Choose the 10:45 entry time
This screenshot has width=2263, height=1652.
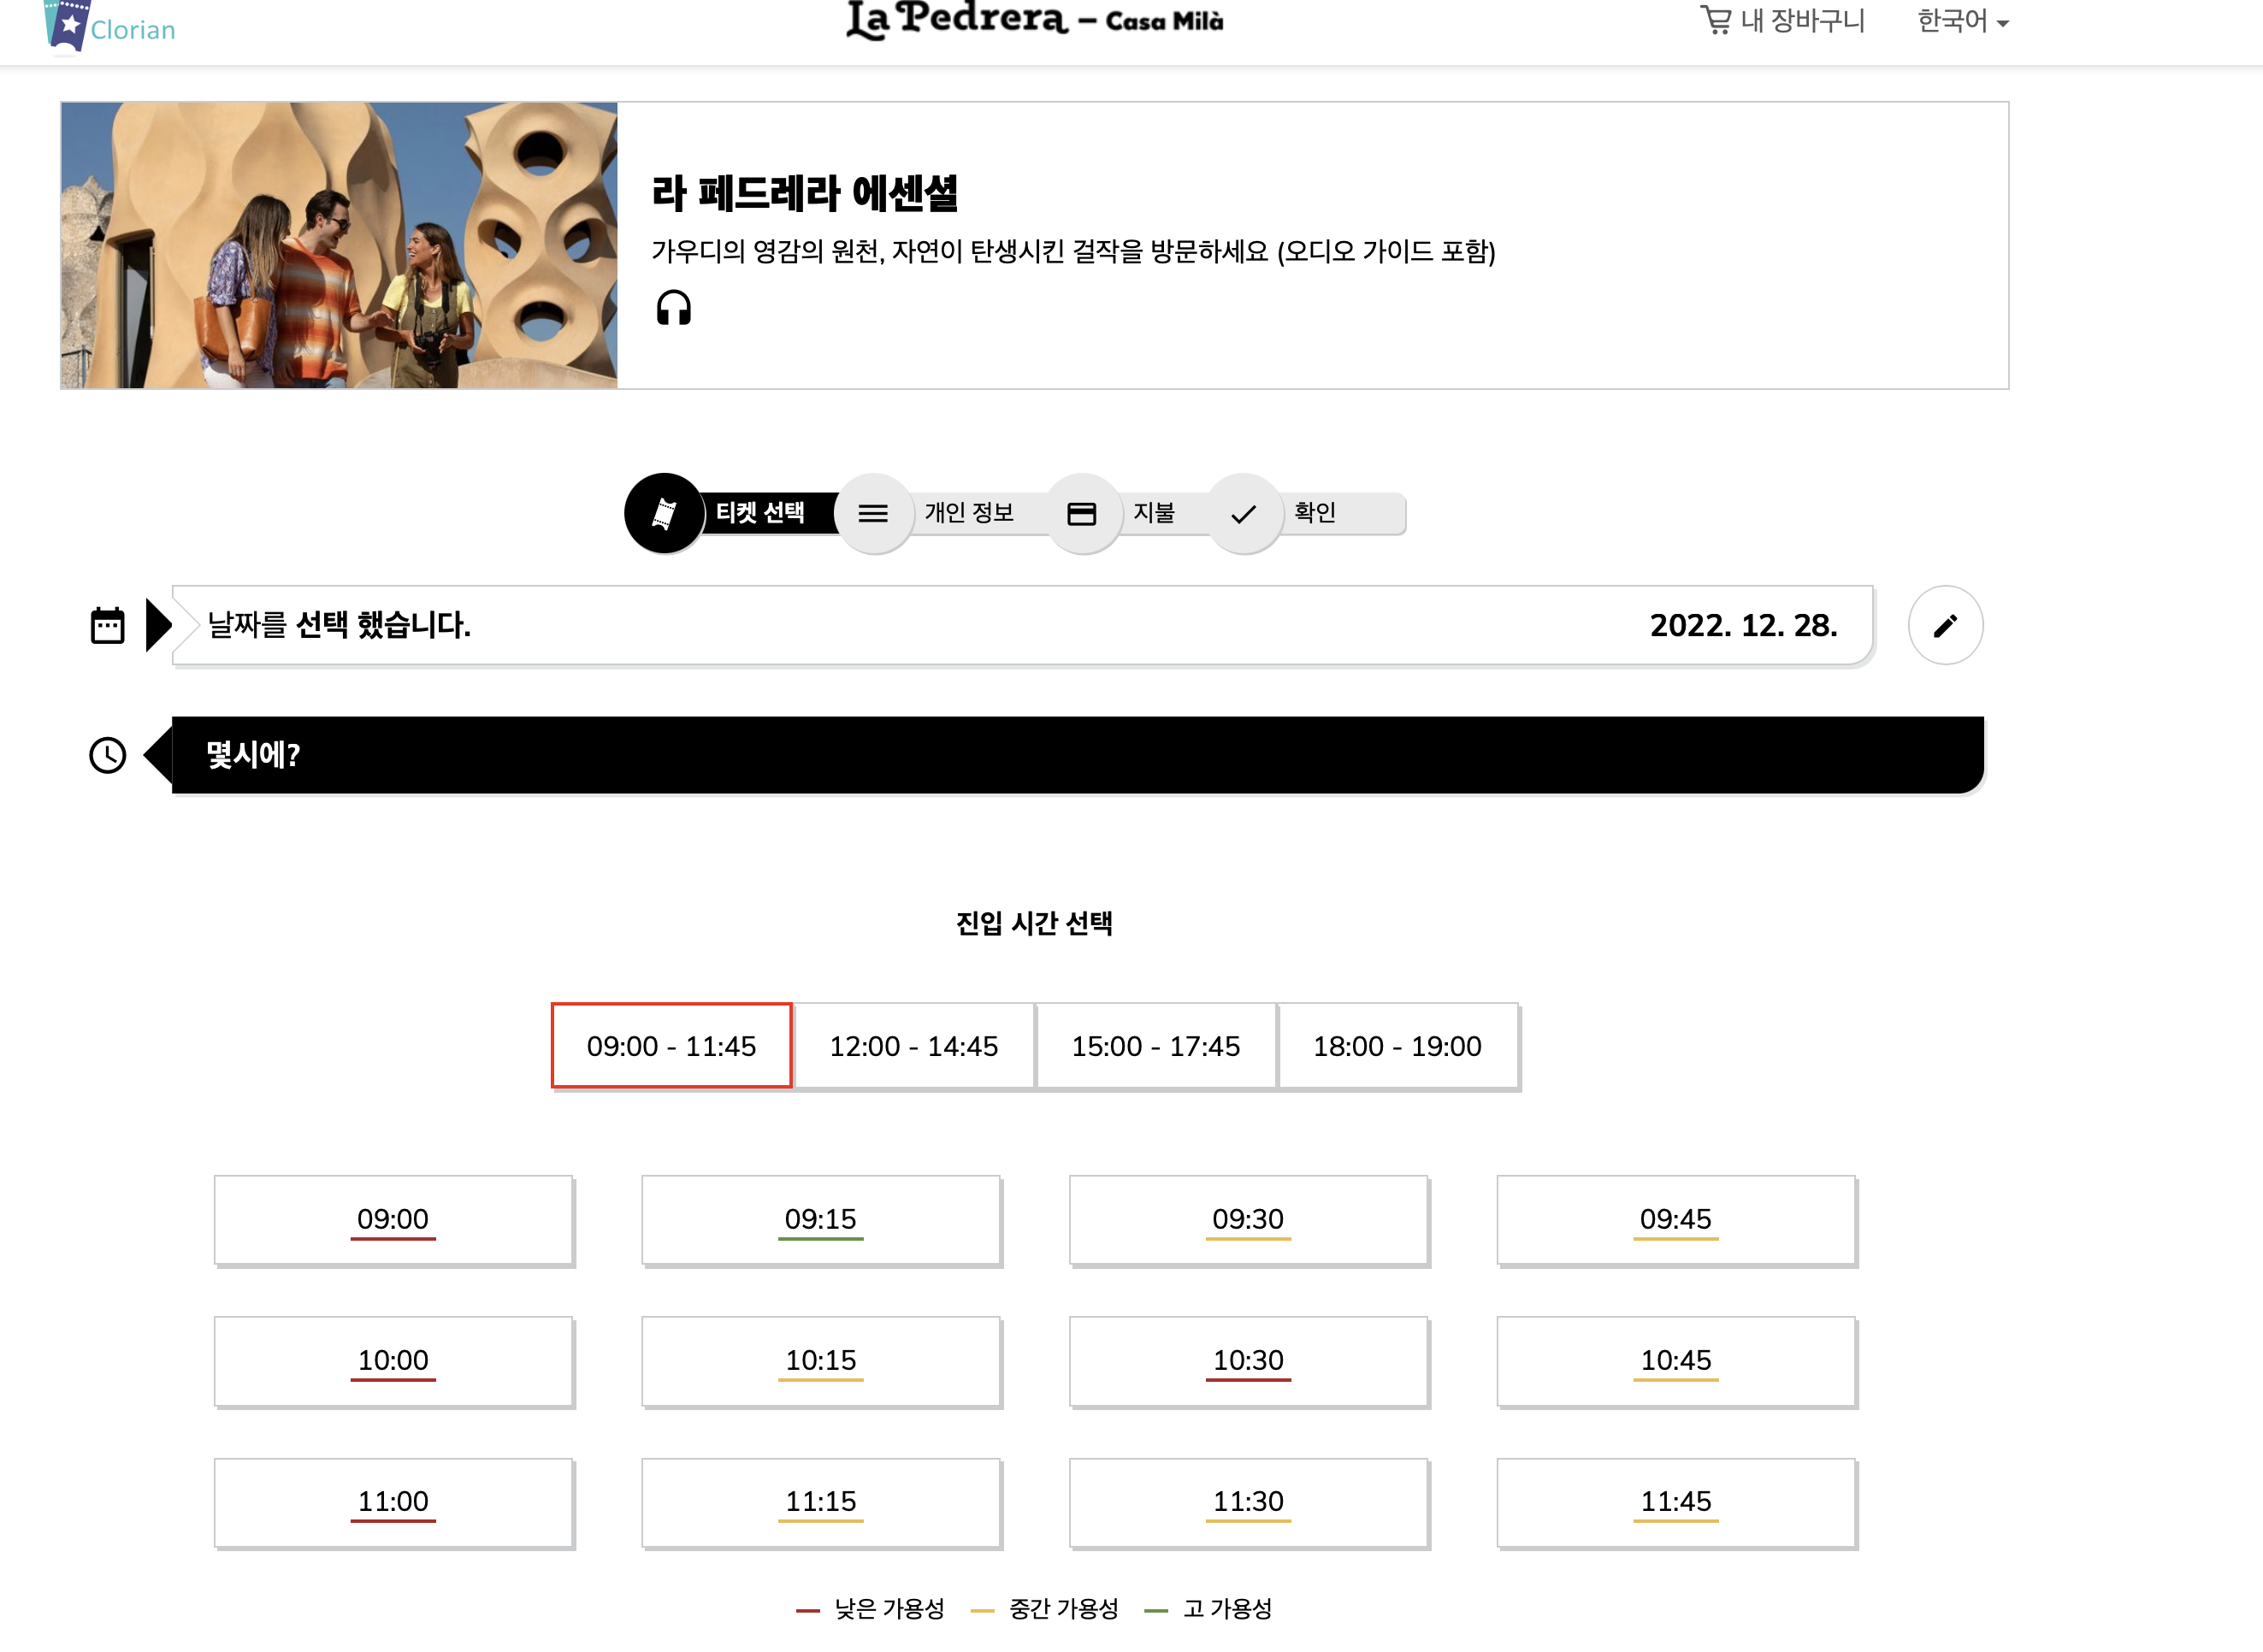[x=1675, y=1360]
